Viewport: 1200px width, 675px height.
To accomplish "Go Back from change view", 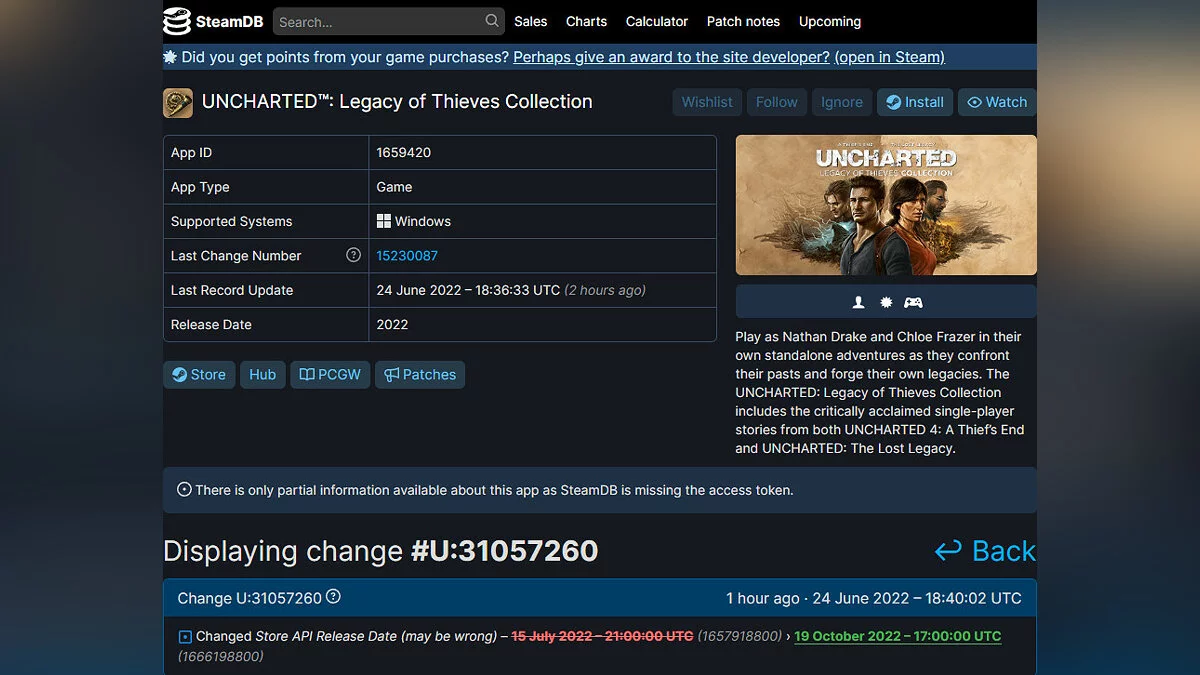I will [x=985, y=551].
